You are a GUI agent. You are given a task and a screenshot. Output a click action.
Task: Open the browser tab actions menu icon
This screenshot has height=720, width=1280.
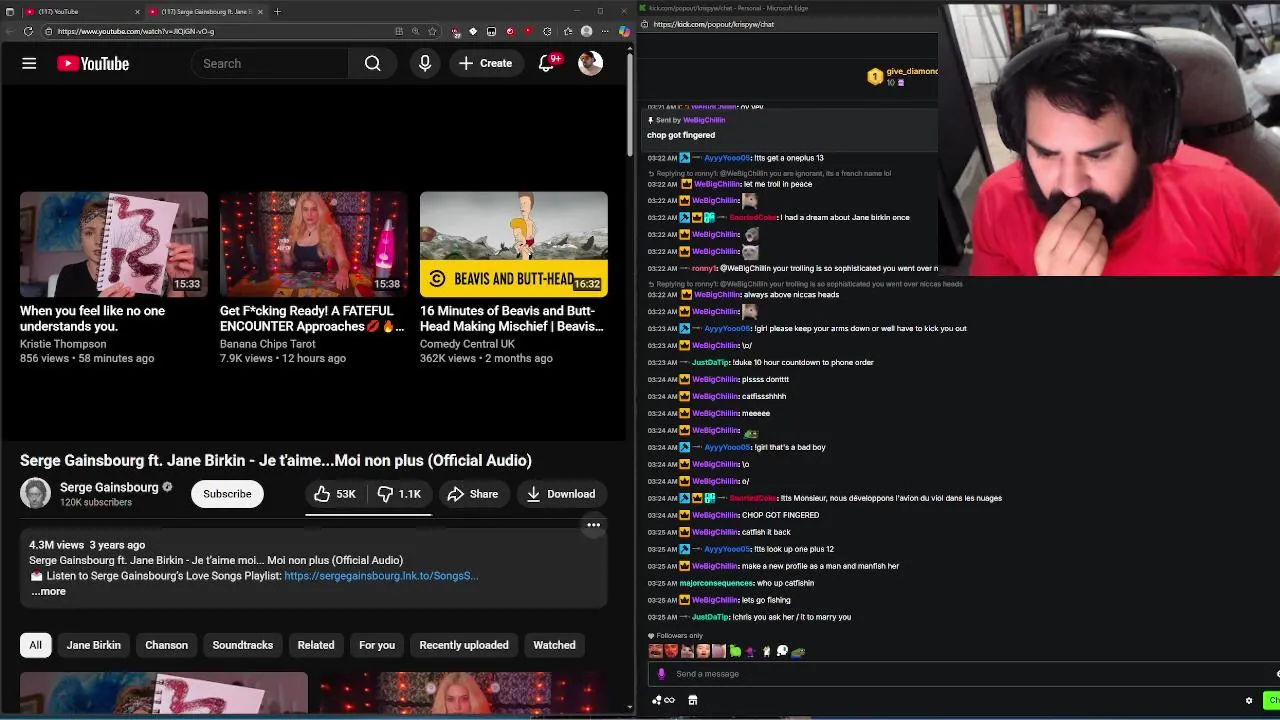click(x=9, y=11)
